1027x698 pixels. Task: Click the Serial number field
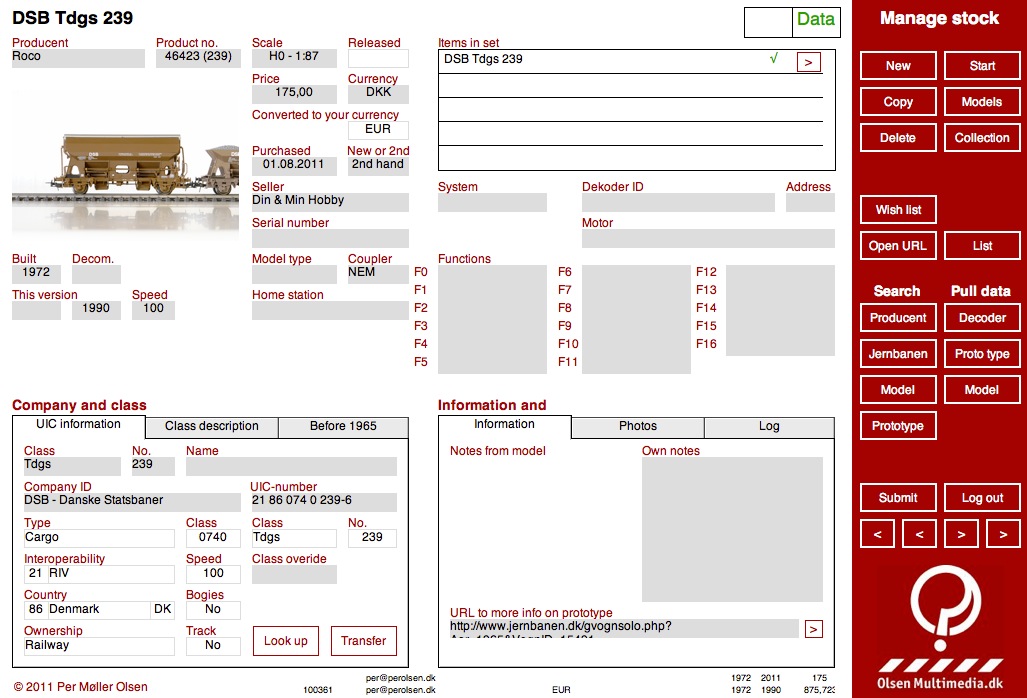click(330, 238)
